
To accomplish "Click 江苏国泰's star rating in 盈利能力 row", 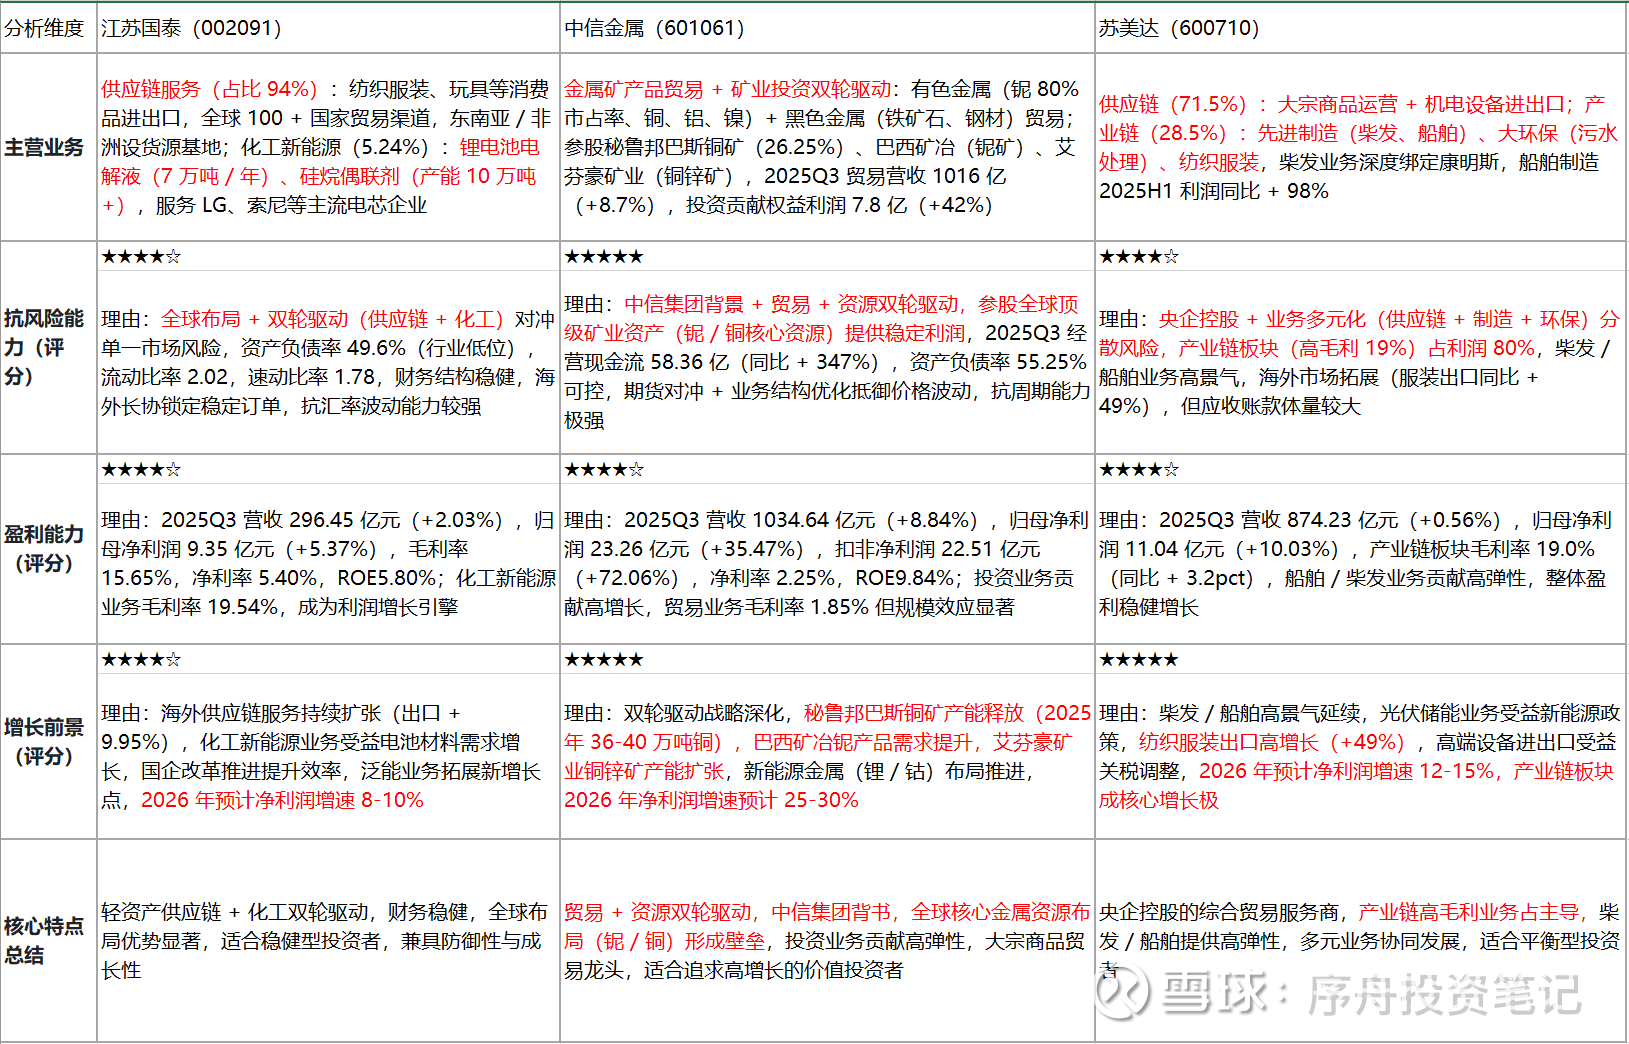I will click(141, 470).
